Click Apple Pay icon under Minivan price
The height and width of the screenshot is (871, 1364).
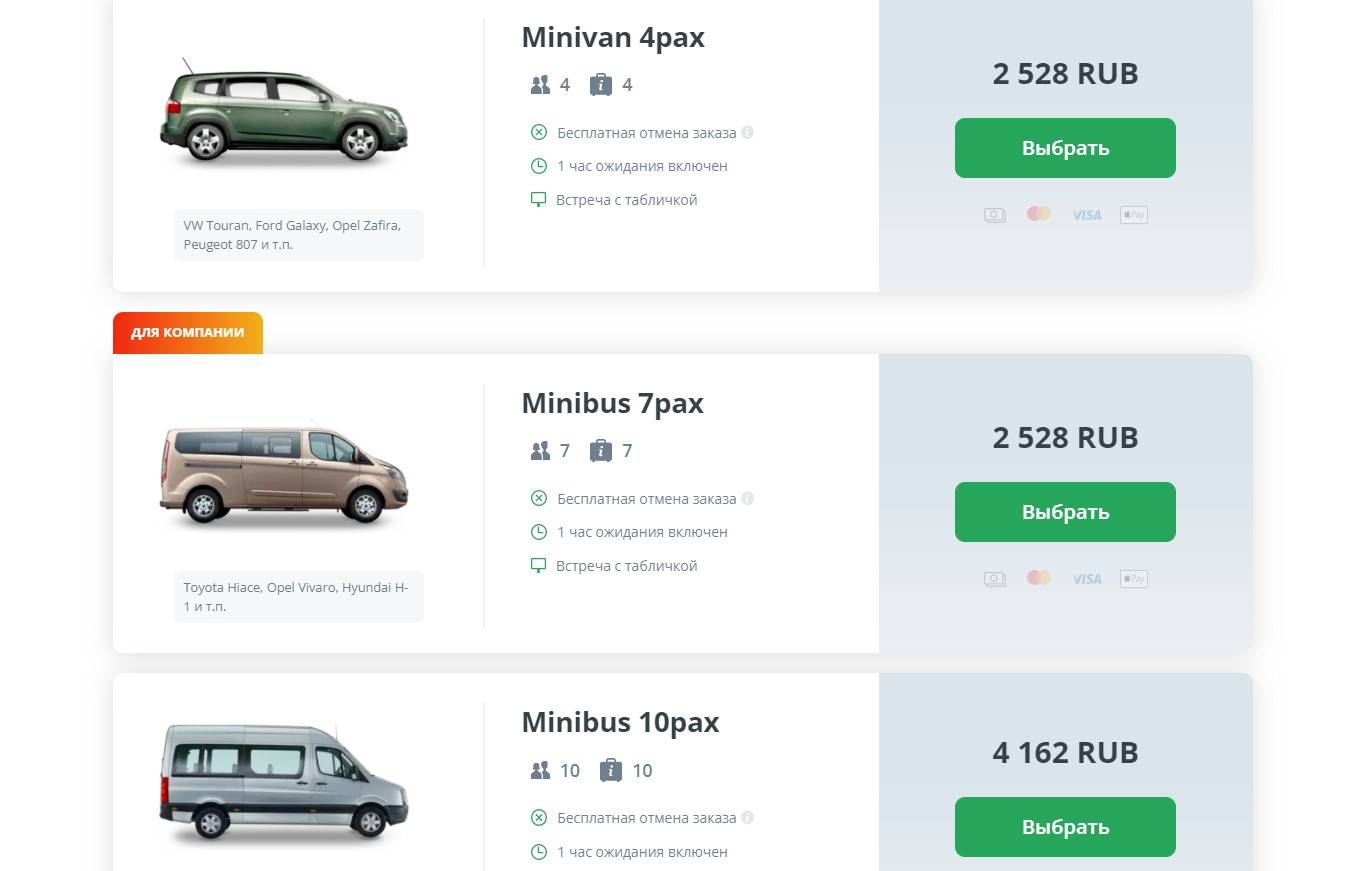click(1133, 215)
